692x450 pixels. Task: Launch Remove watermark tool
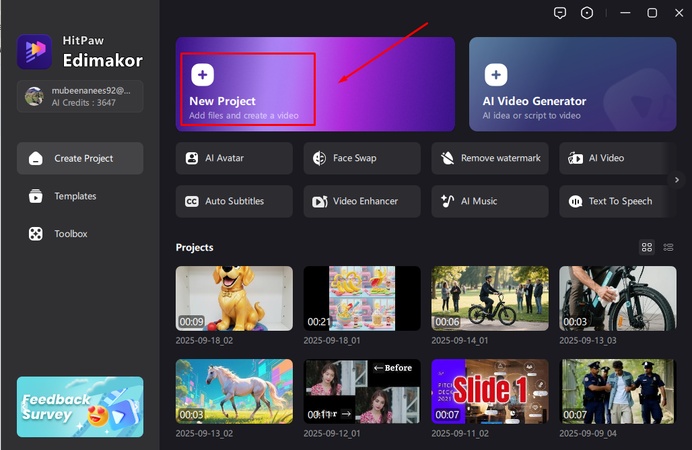pyautogui.click(x=490, y=158)
